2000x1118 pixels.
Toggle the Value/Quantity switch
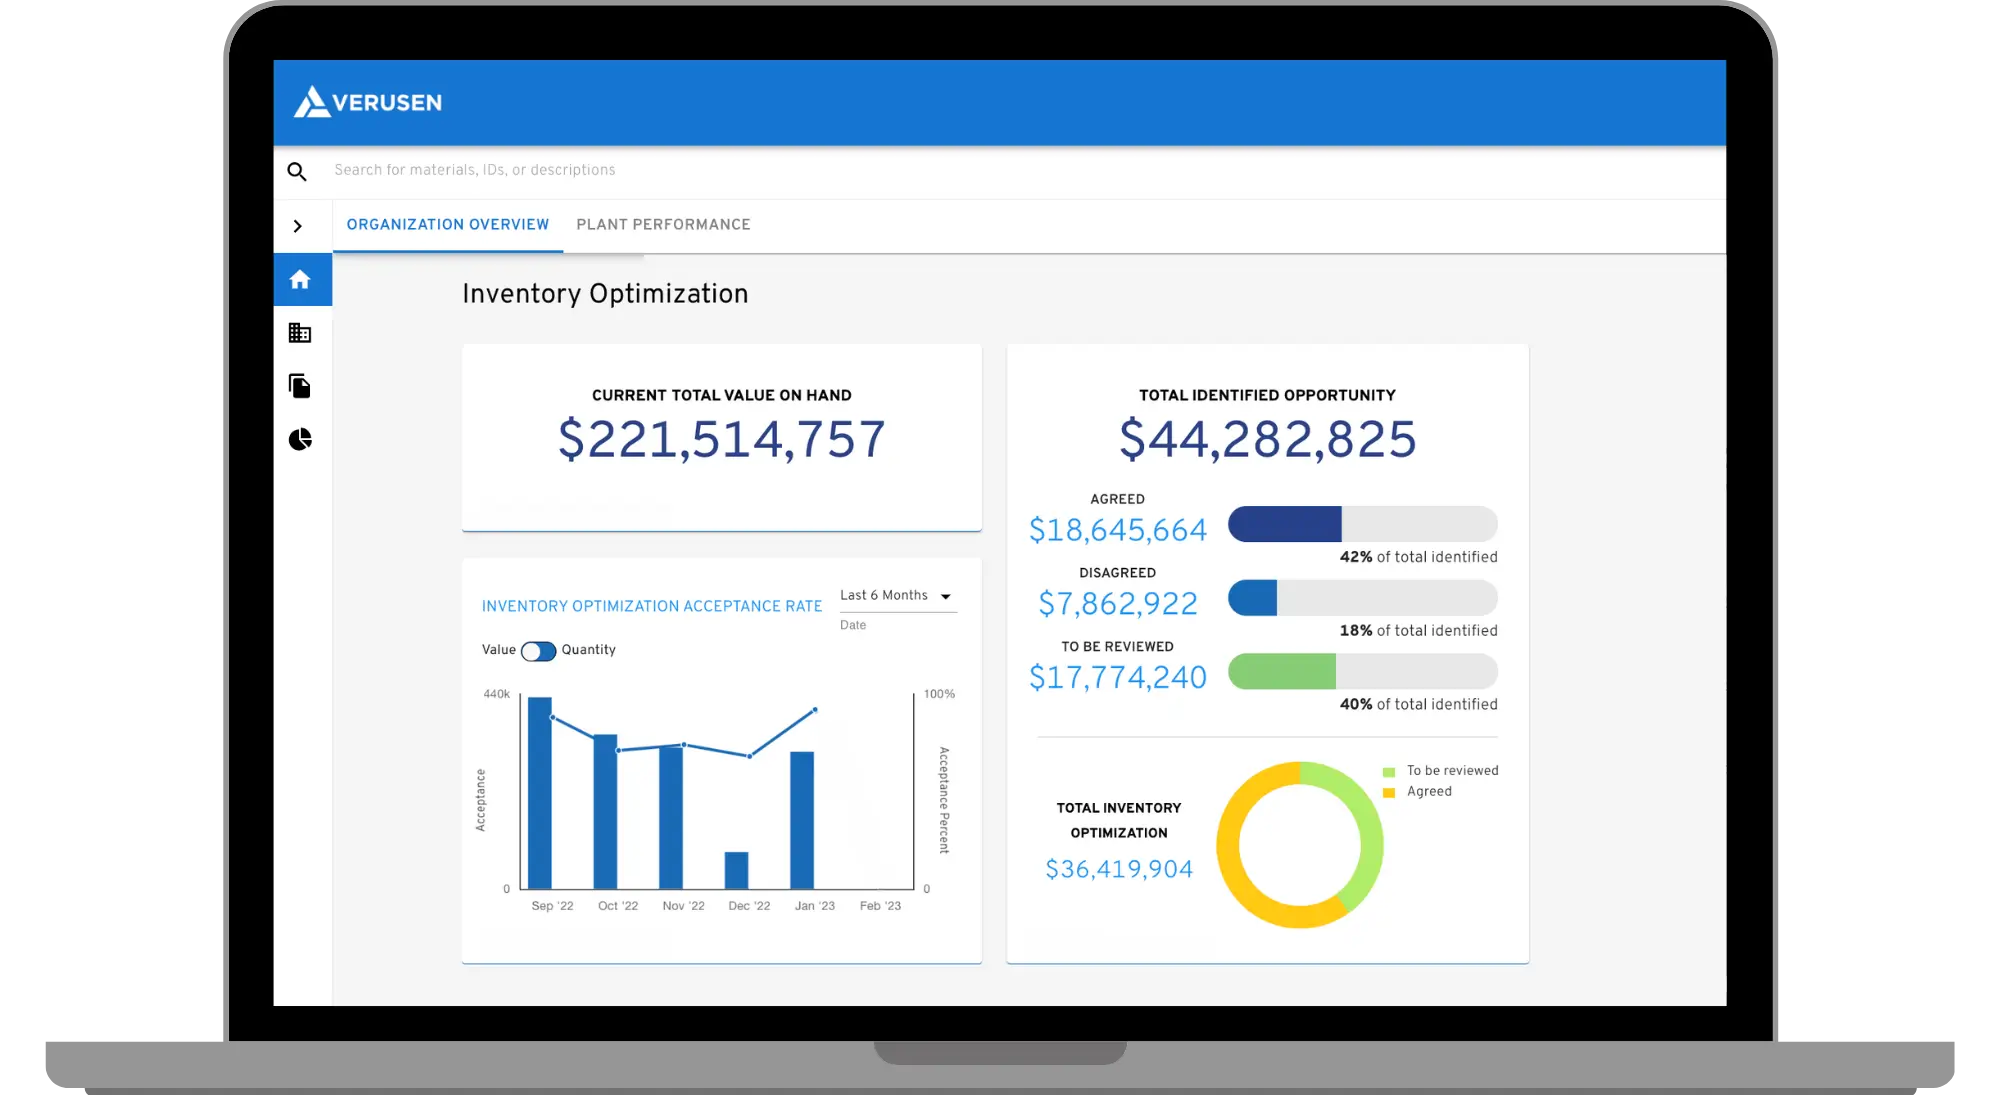538,652
